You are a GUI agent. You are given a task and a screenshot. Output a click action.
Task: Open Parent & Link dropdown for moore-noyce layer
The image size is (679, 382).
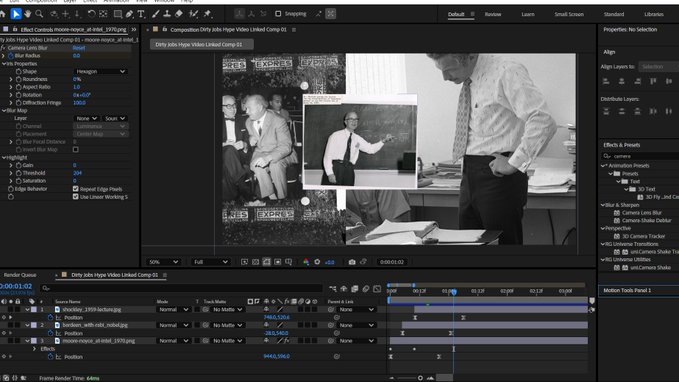tap(356, 341)
